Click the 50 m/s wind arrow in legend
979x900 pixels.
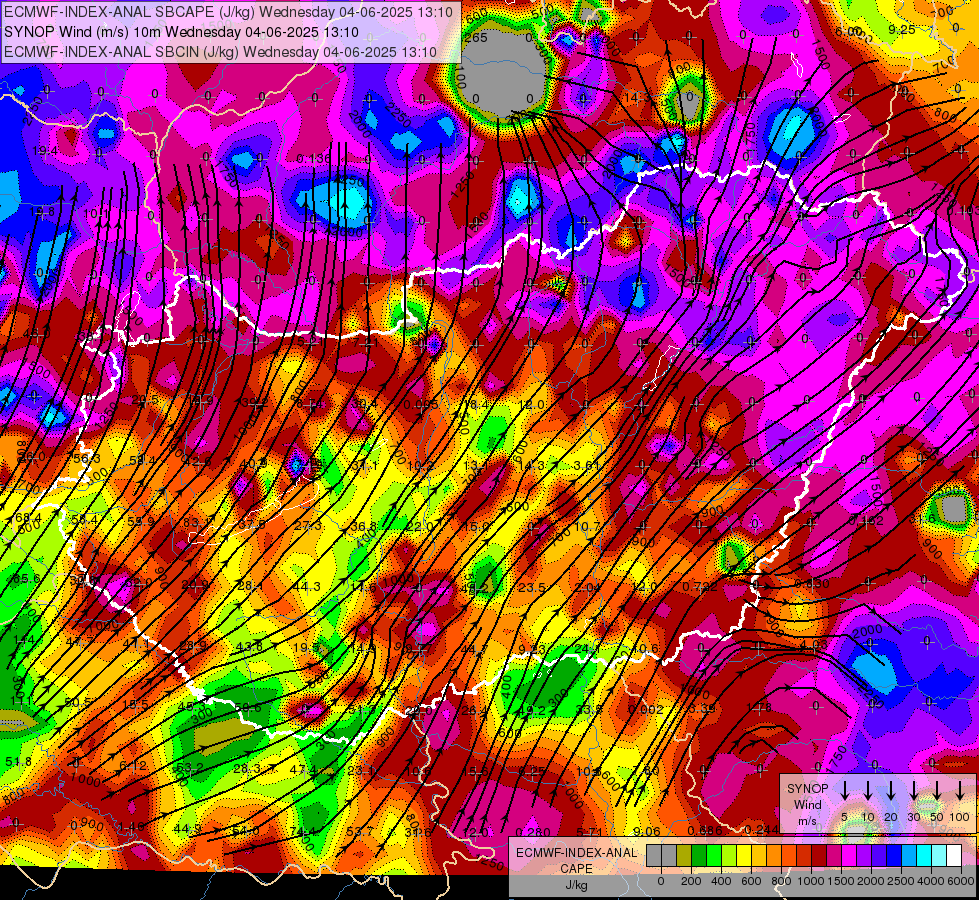[x=937, y=790]
